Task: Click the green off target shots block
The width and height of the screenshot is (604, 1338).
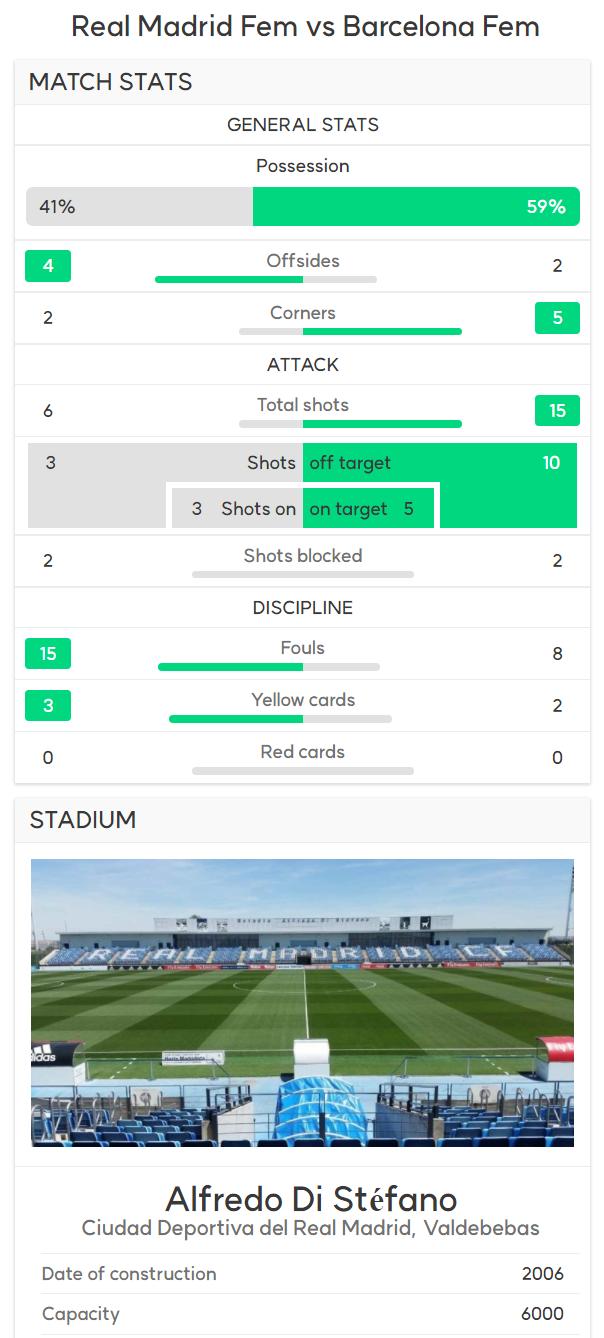Action: (x=440, y=485)
